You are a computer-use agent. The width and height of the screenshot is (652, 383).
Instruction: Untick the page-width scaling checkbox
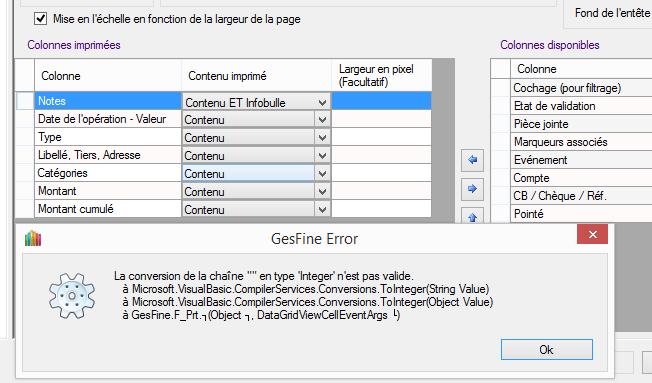[x=40, y=19]
